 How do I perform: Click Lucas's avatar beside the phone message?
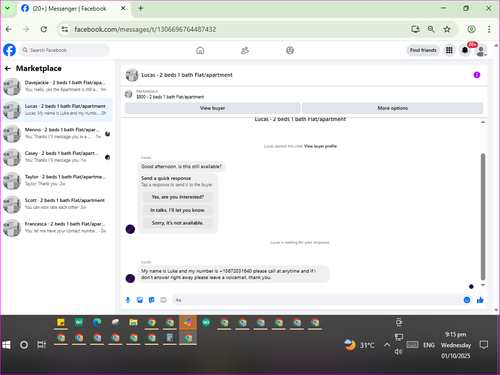130,278
